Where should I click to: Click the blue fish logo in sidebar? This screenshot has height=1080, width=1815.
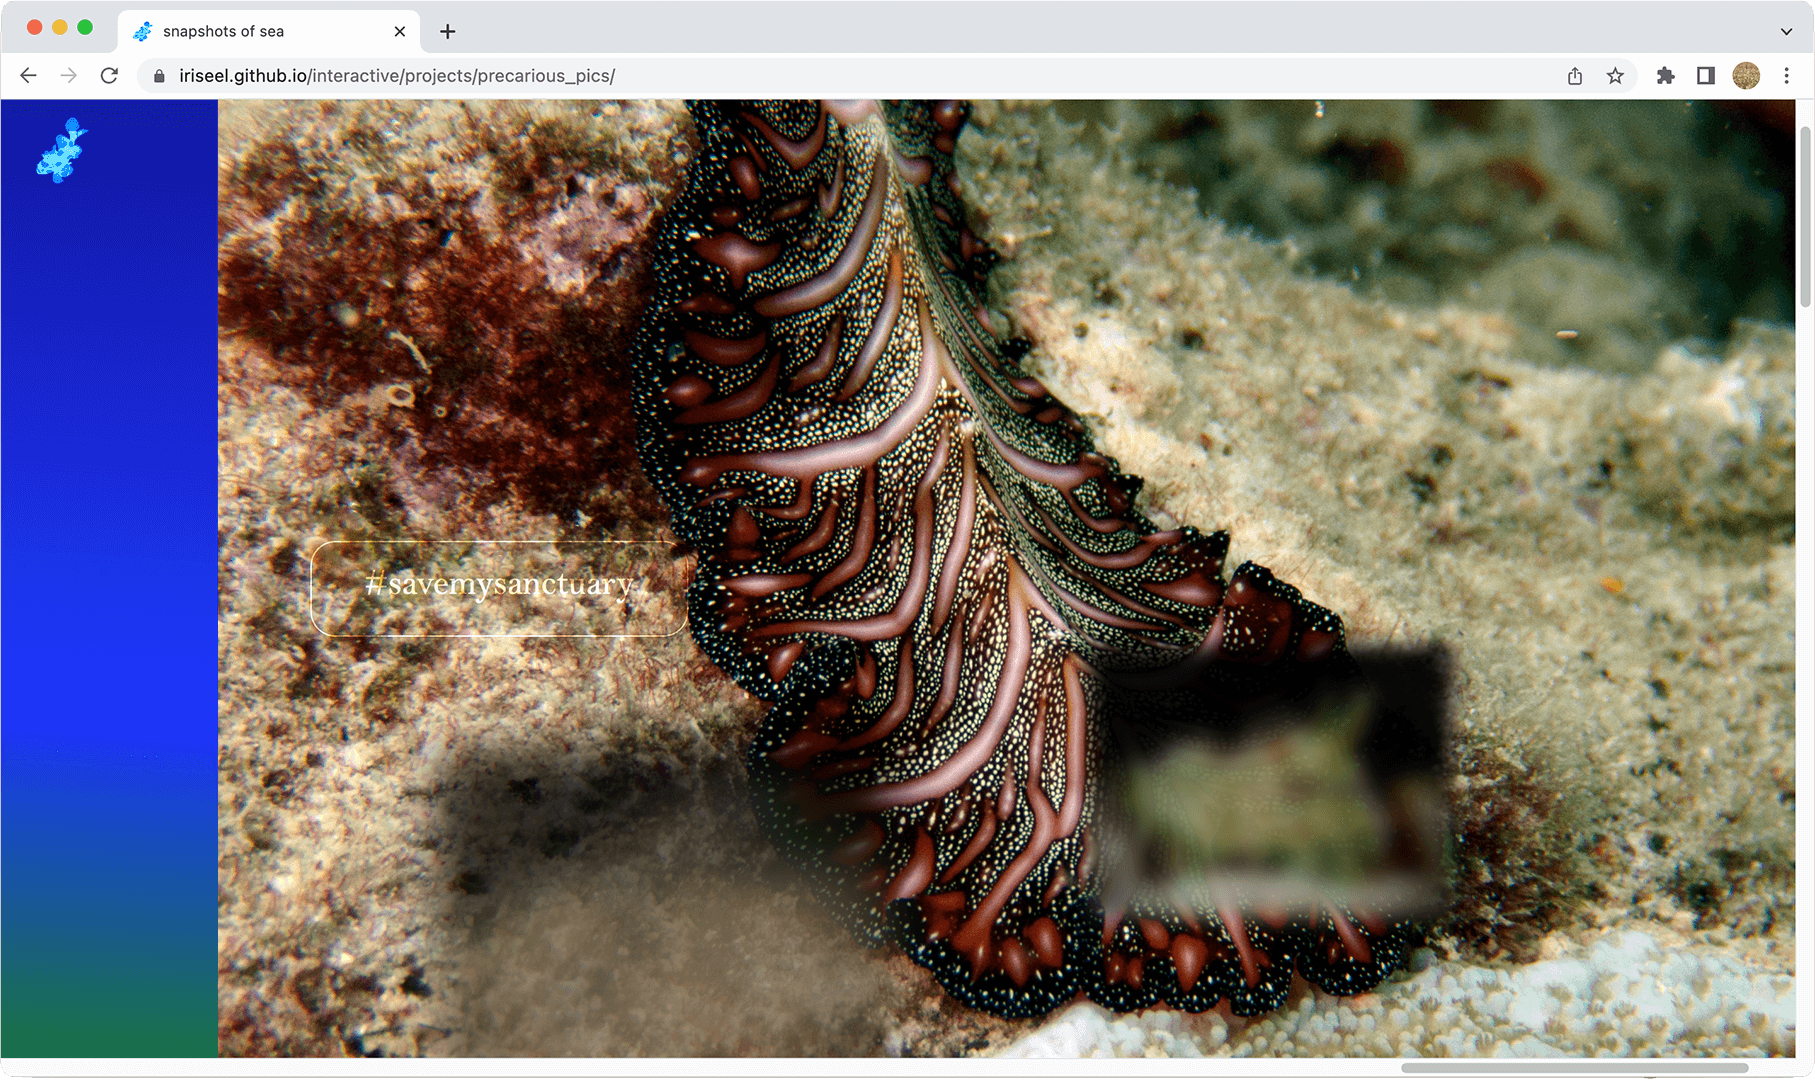62,150
